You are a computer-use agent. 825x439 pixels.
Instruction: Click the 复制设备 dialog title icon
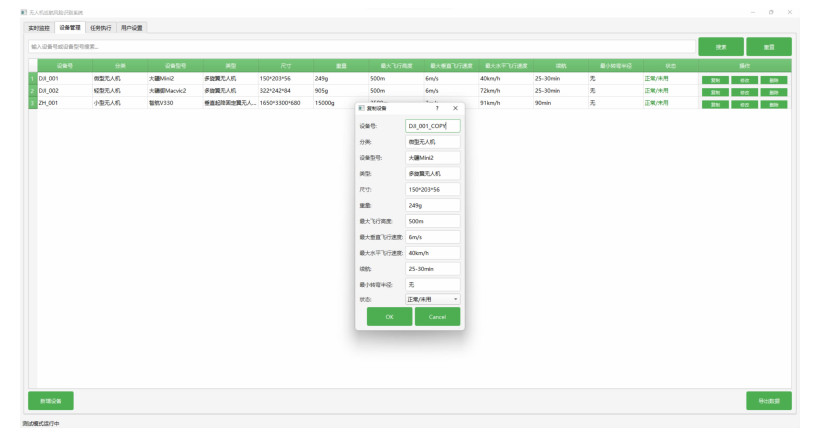pos(362,108)
